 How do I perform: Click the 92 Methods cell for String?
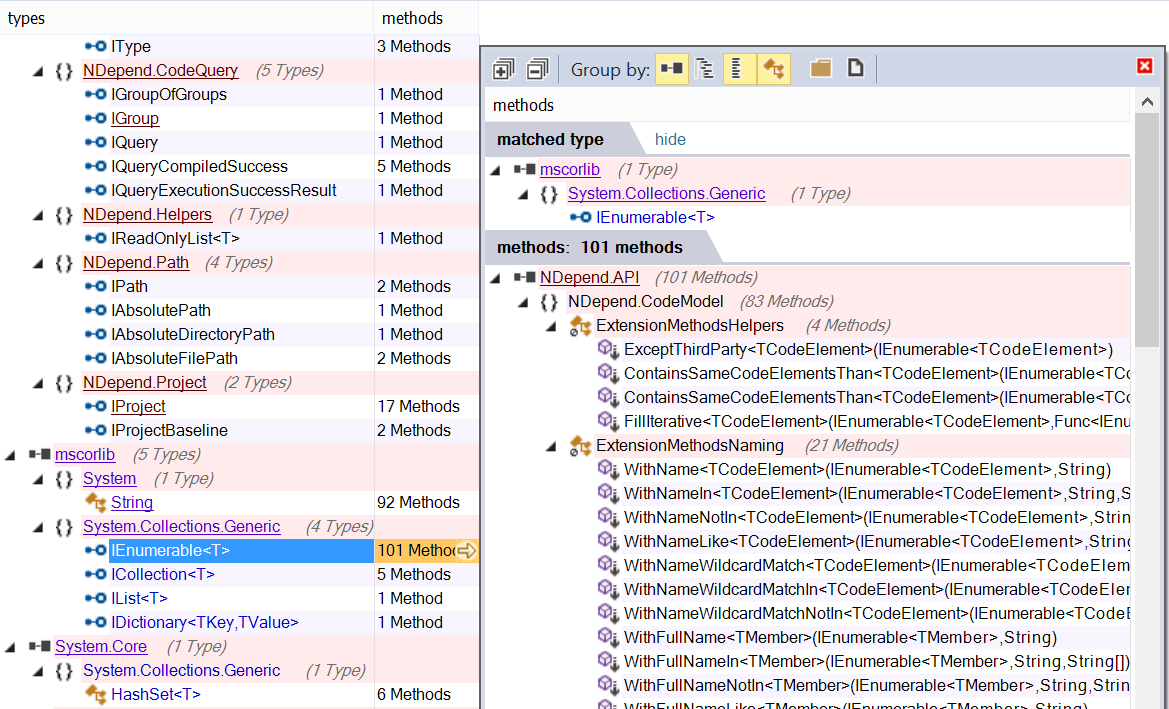(426, 502)
